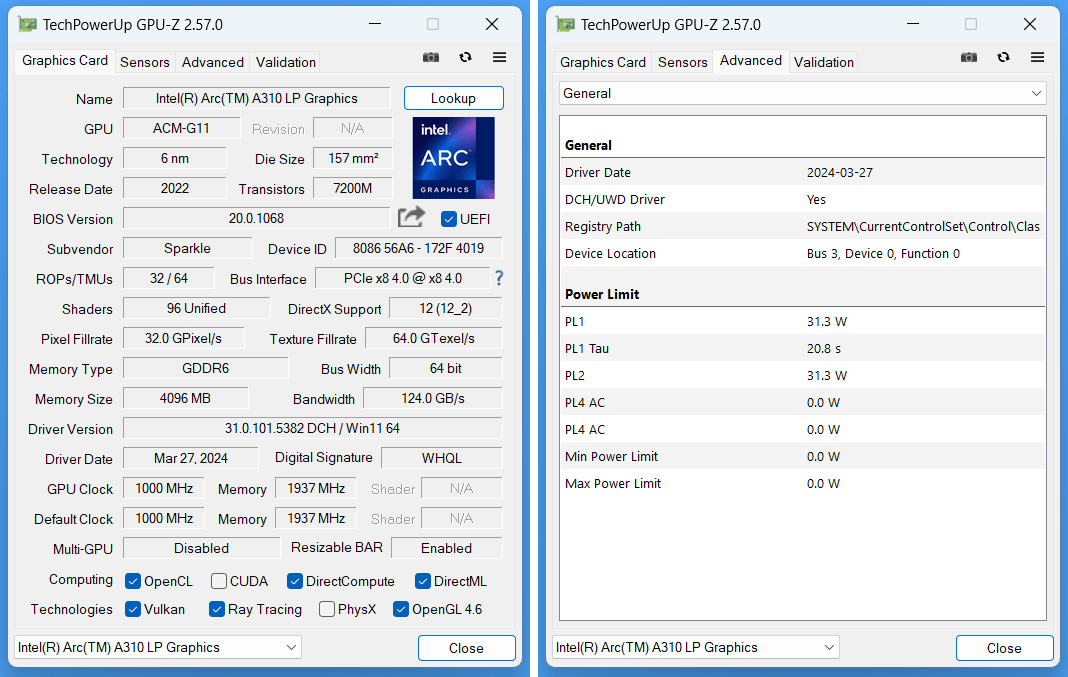Switch to Graphics Card tab in right window

tap(603, 62)
